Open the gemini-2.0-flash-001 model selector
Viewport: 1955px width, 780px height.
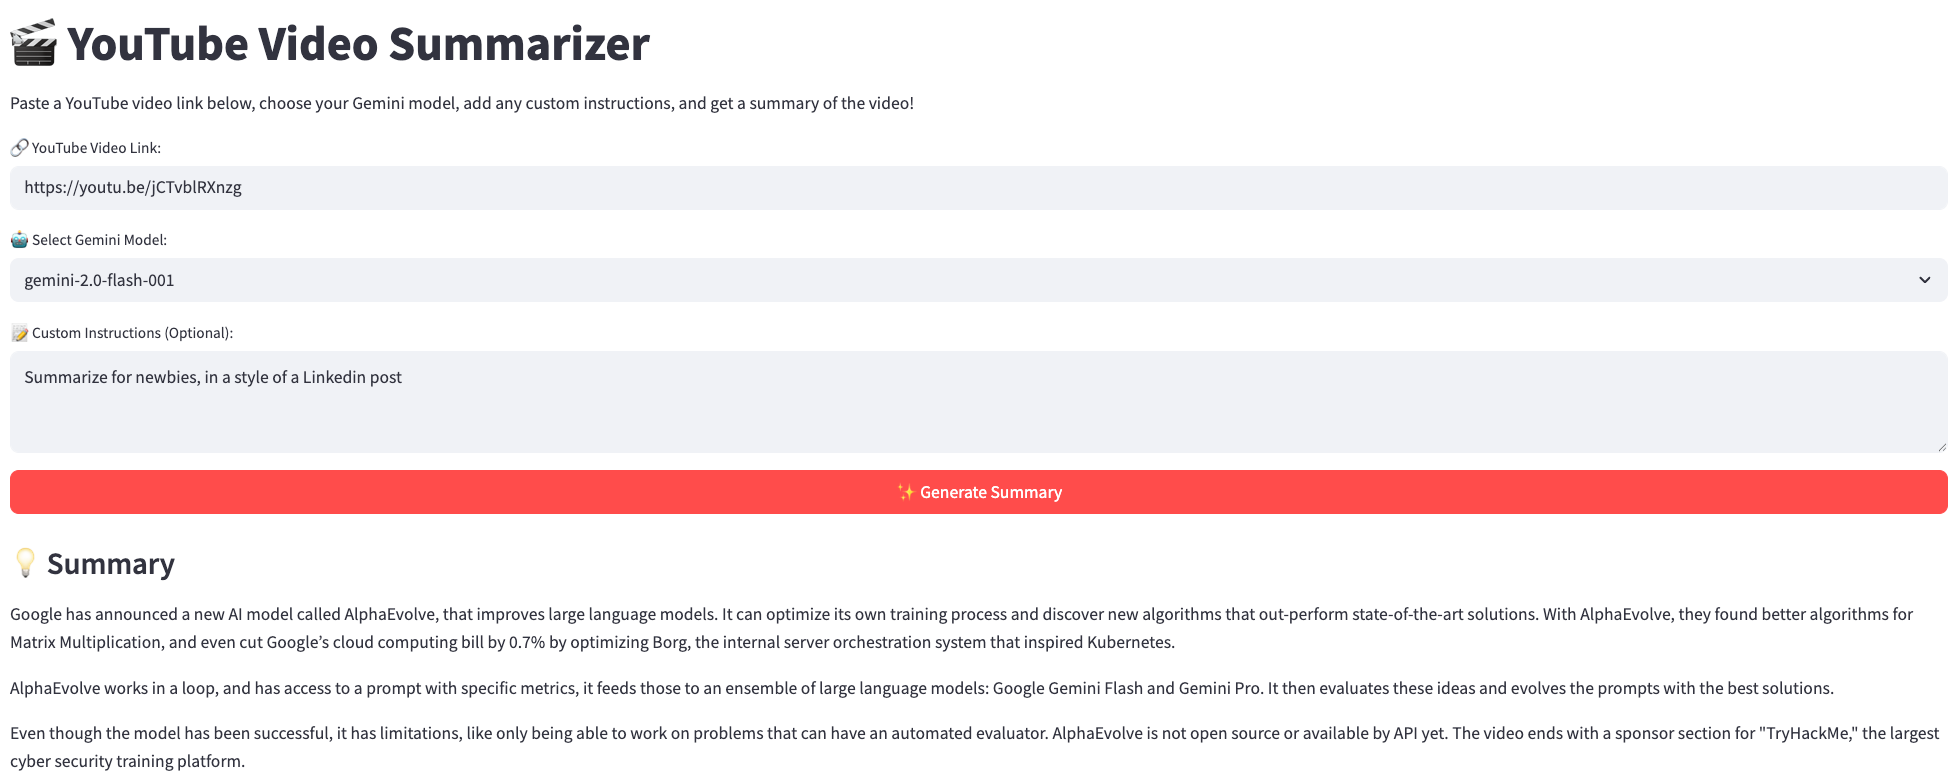point(978,280)
